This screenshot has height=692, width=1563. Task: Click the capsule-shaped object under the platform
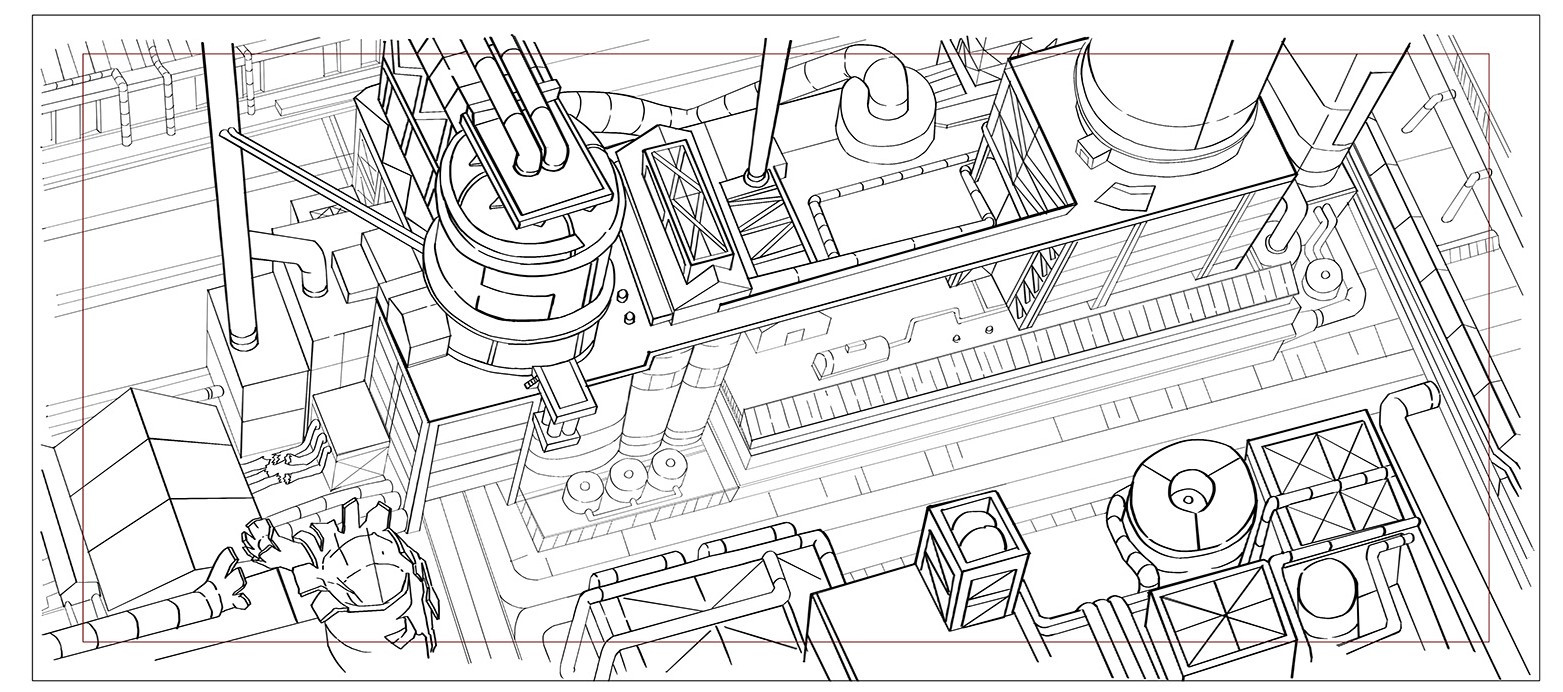pos(848,352)
